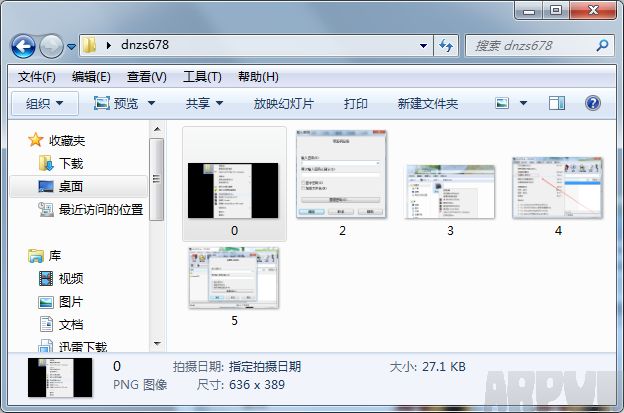The width and height of the screenshot is (624, 413).
Task: Click PNG 图像 file type text
Action: click(x=140, y=385)
